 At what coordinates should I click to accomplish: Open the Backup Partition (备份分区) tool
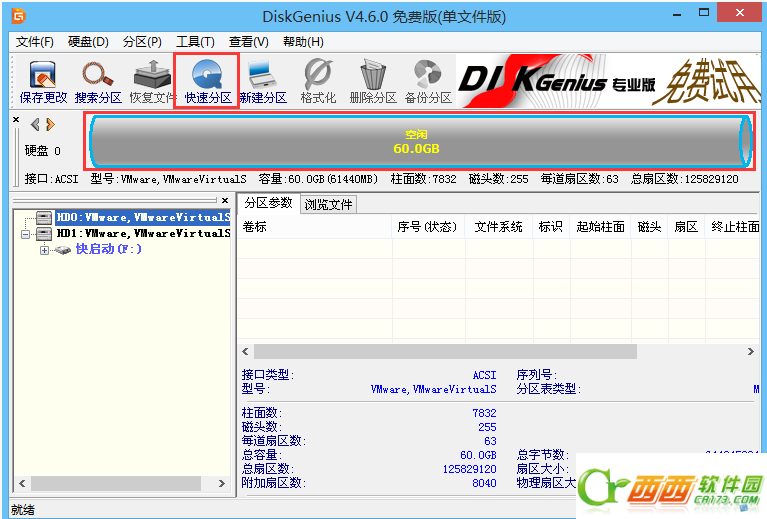(x=428, y=82)
